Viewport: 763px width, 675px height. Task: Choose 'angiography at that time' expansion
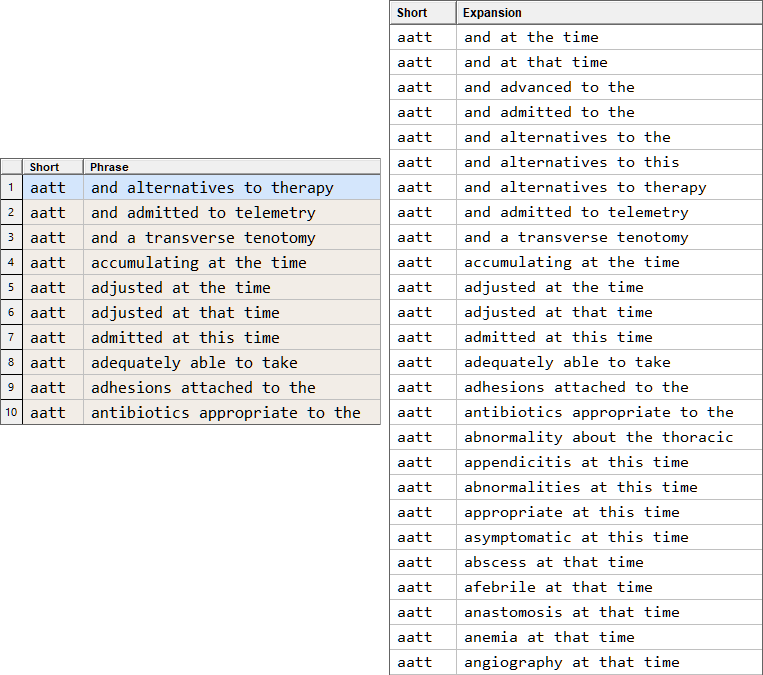(x=571, y=662)
